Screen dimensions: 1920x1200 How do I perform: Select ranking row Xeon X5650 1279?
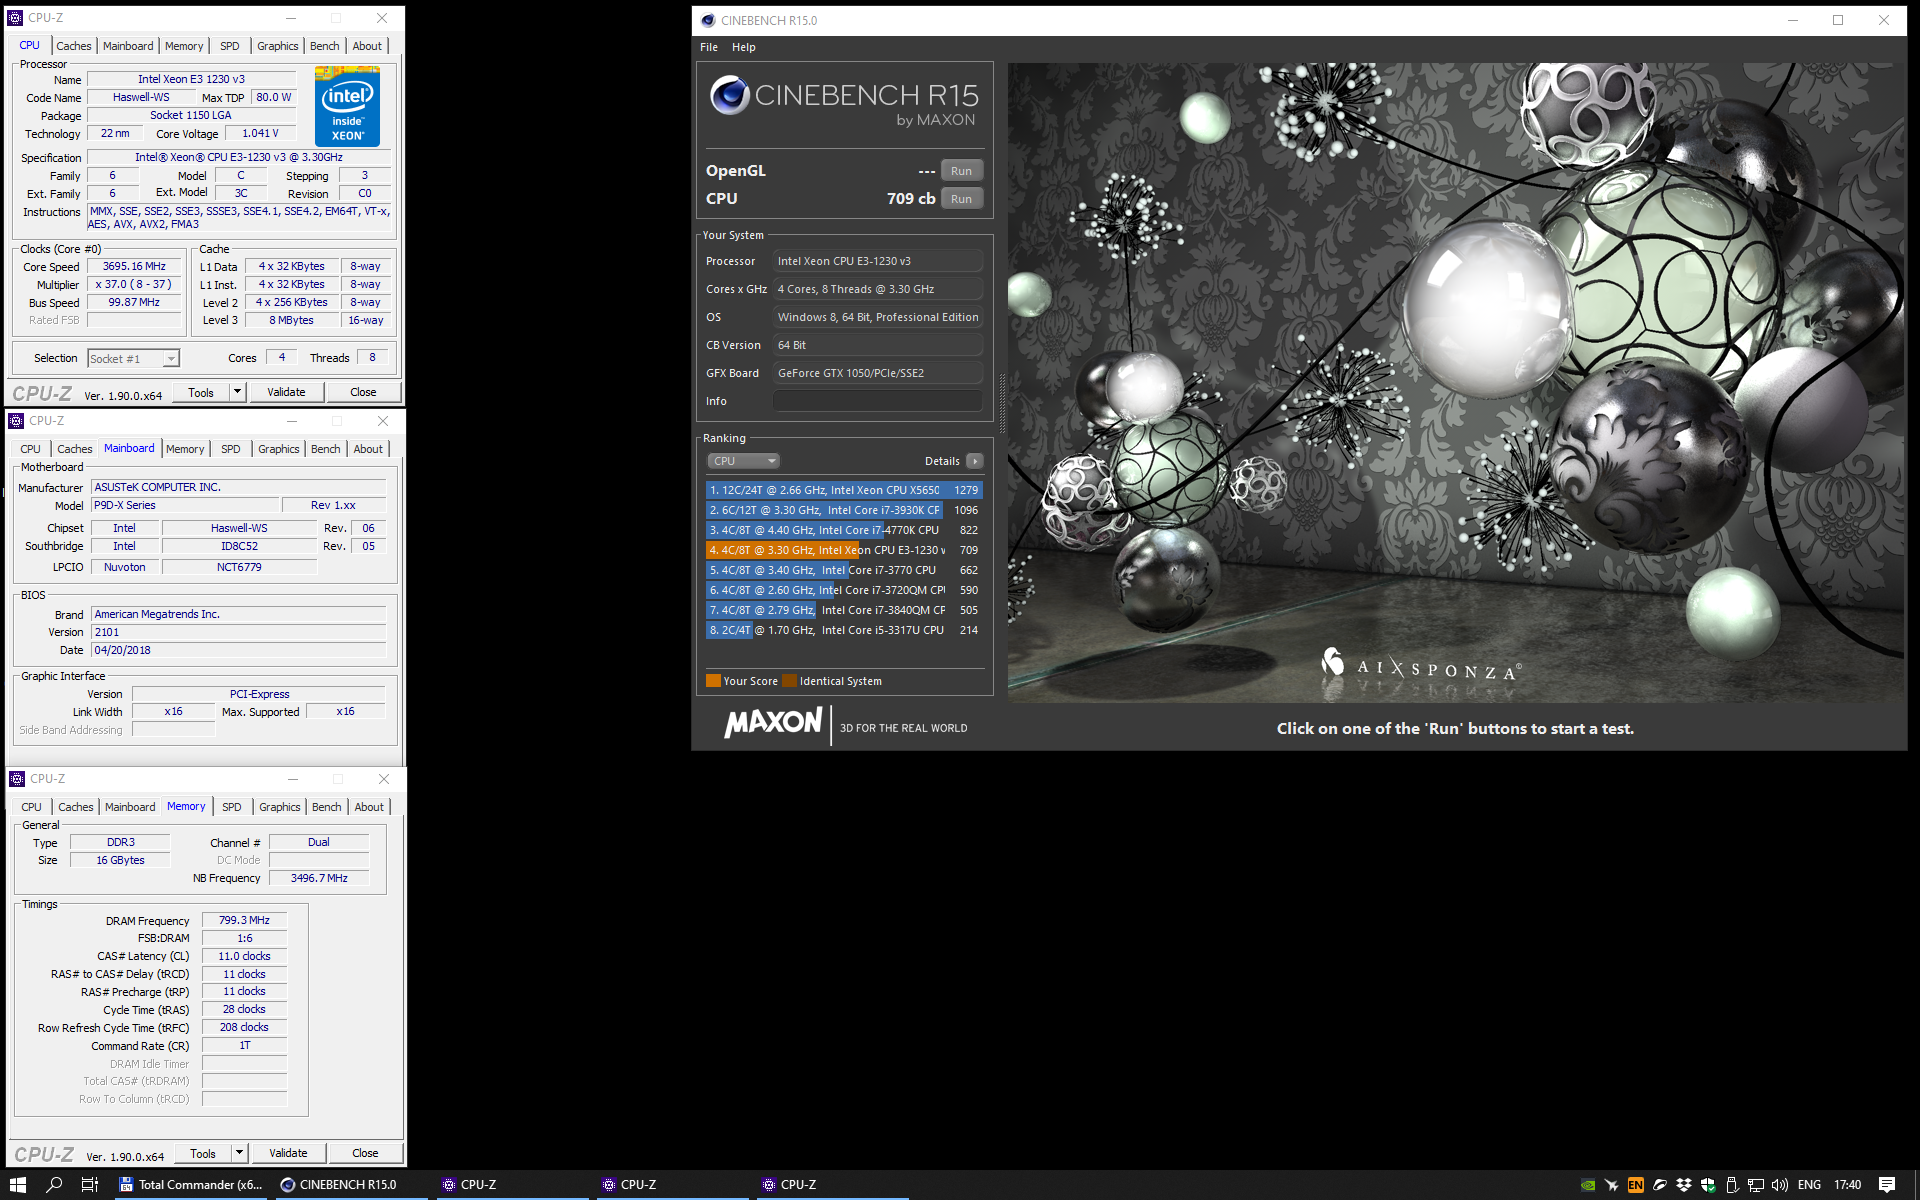click(844, 490)
